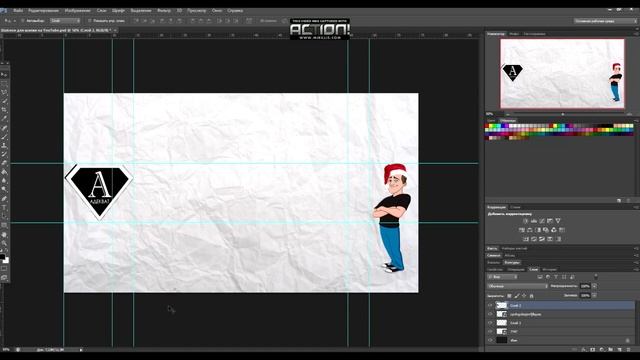
Task: Select the Crop tool
Action: (4, 110)
